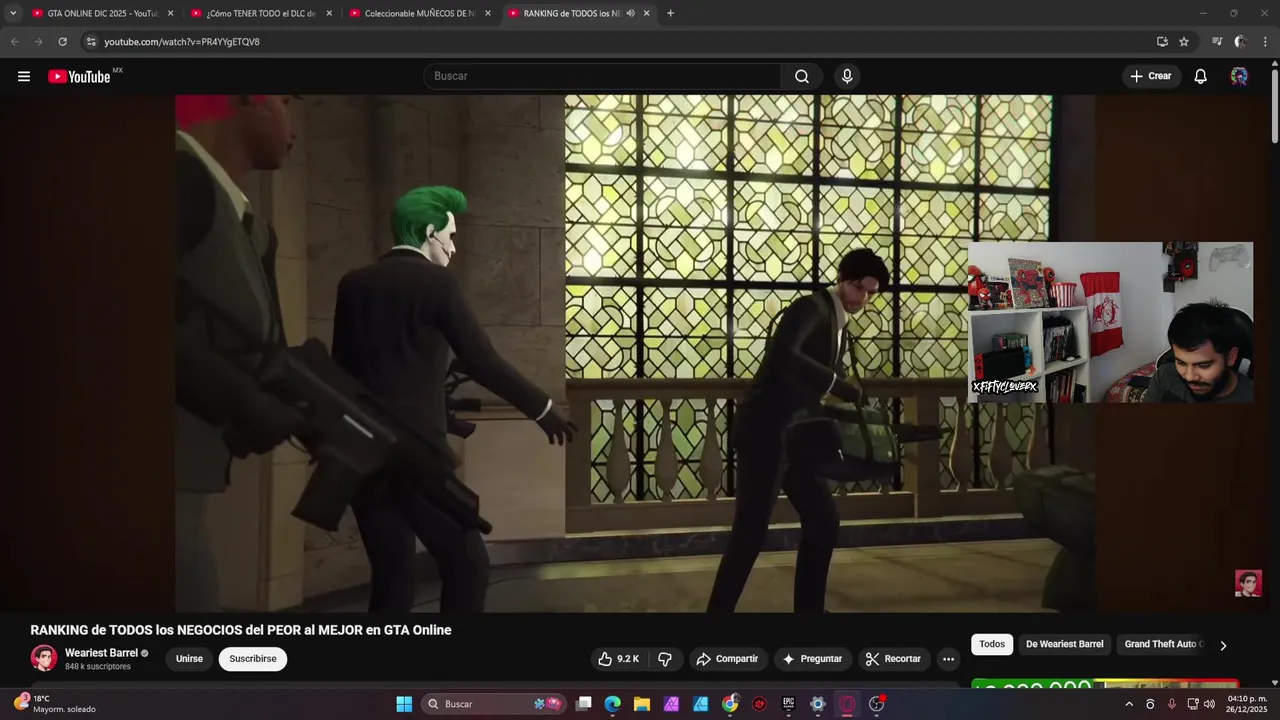This screenshot has width=1280, height=720.
Task: Open the browser profile icon
Action: (x=1240, y=42)
